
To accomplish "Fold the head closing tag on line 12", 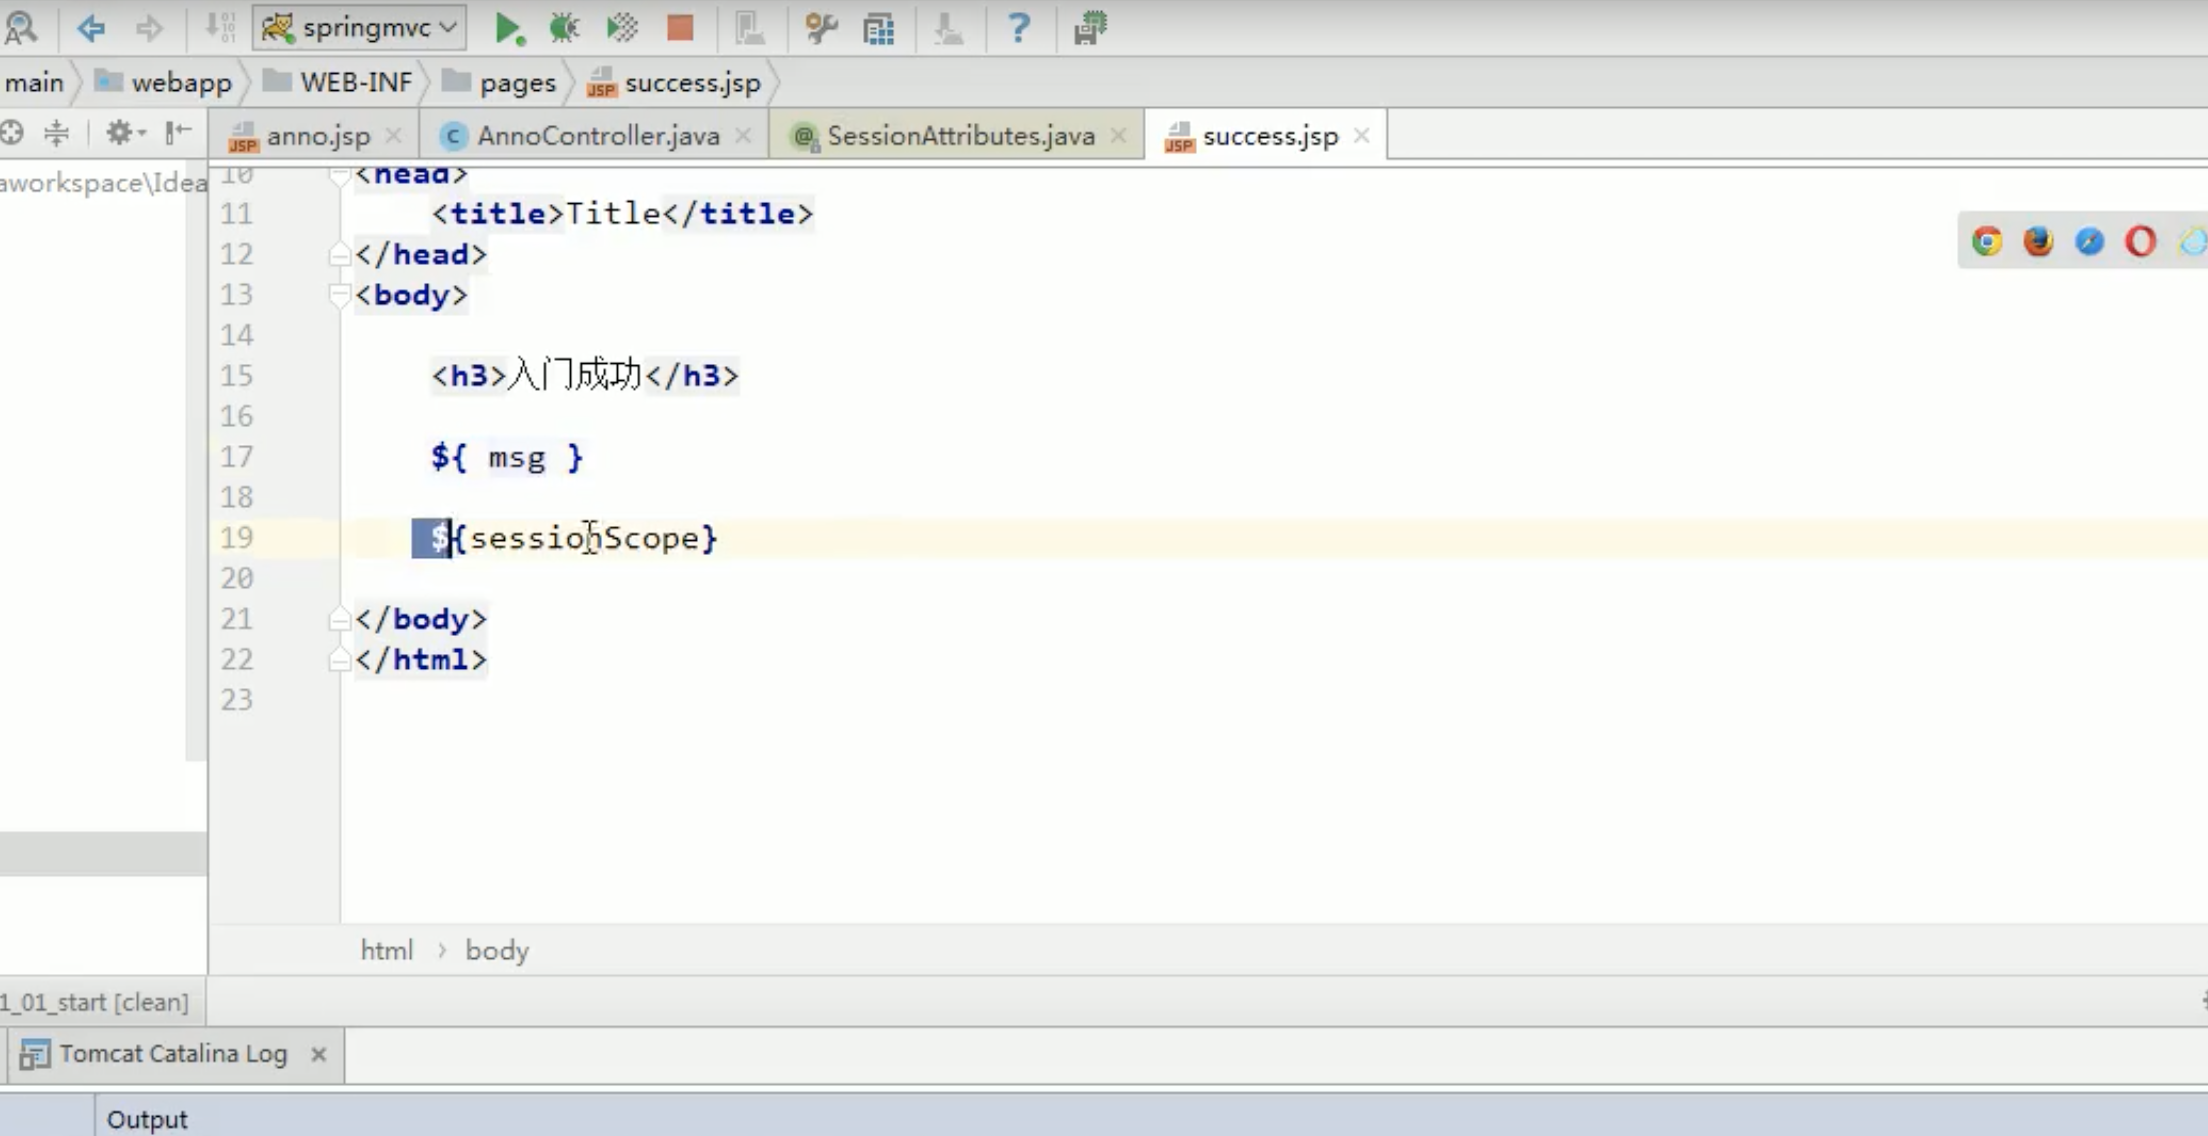I will (x=339, y=255).
